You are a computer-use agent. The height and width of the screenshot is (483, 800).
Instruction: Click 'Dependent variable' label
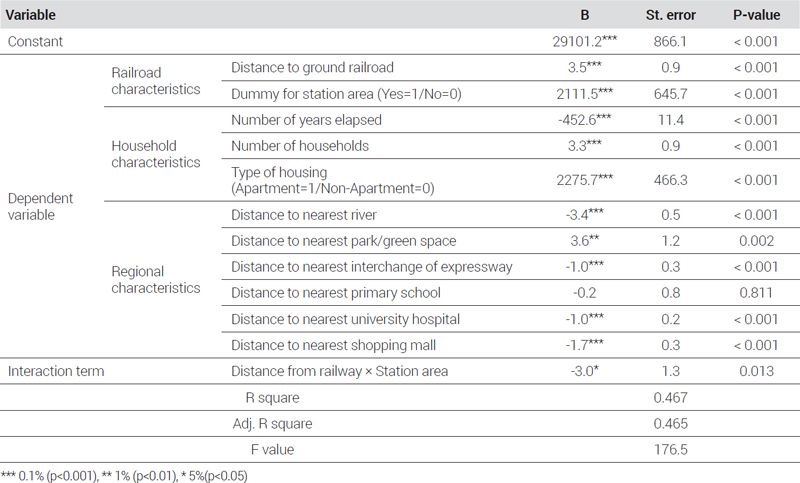tap(40, 206)
